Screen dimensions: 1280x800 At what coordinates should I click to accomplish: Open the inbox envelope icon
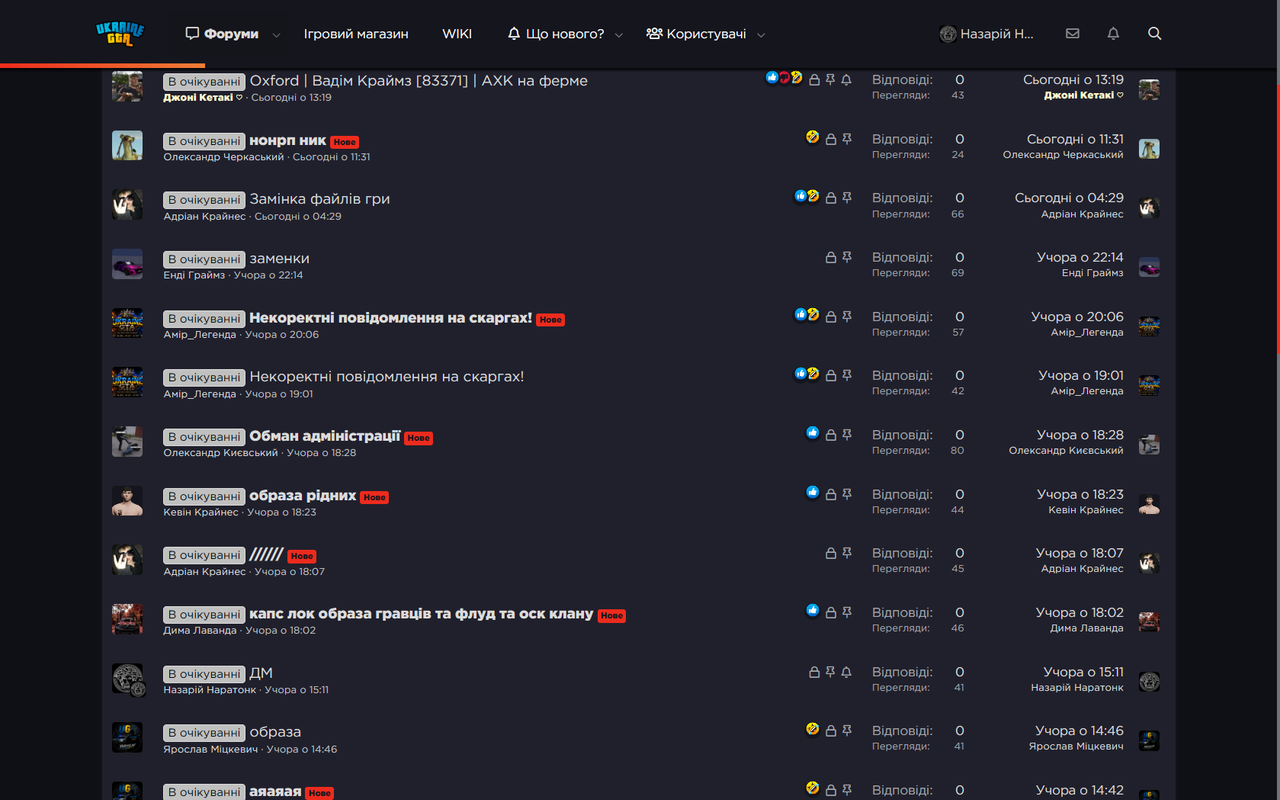(1073, 34)
